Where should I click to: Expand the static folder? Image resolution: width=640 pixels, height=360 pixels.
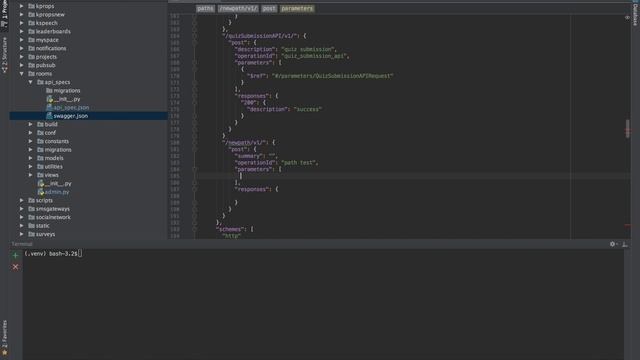coord(22,226)
